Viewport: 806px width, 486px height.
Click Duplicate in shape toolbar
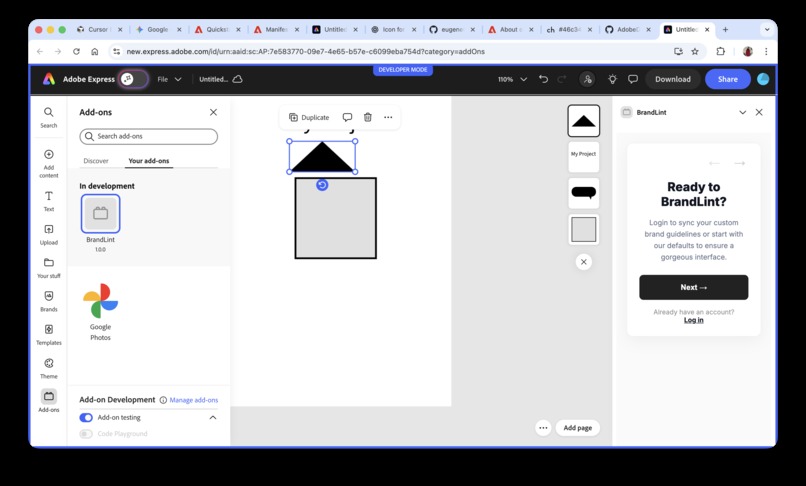[309, 117]
